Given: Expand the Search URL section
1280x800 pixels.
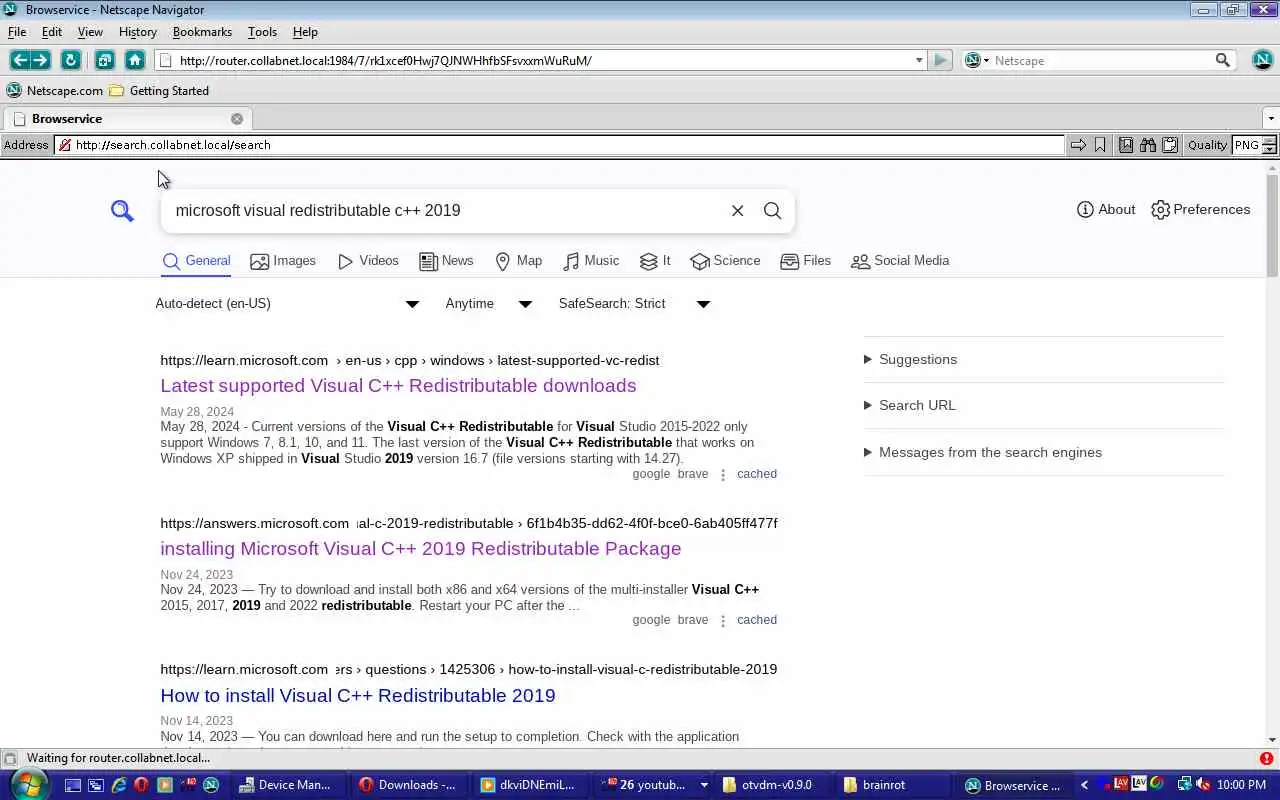Looking at the screenshot, I should pos(909,405).
